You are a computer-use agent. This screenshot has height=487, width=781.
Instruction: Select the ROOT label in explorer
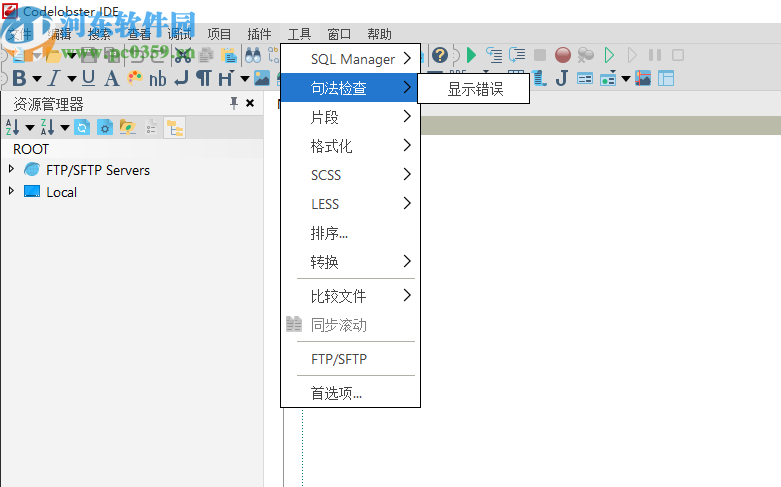click(x=30, y=149)
